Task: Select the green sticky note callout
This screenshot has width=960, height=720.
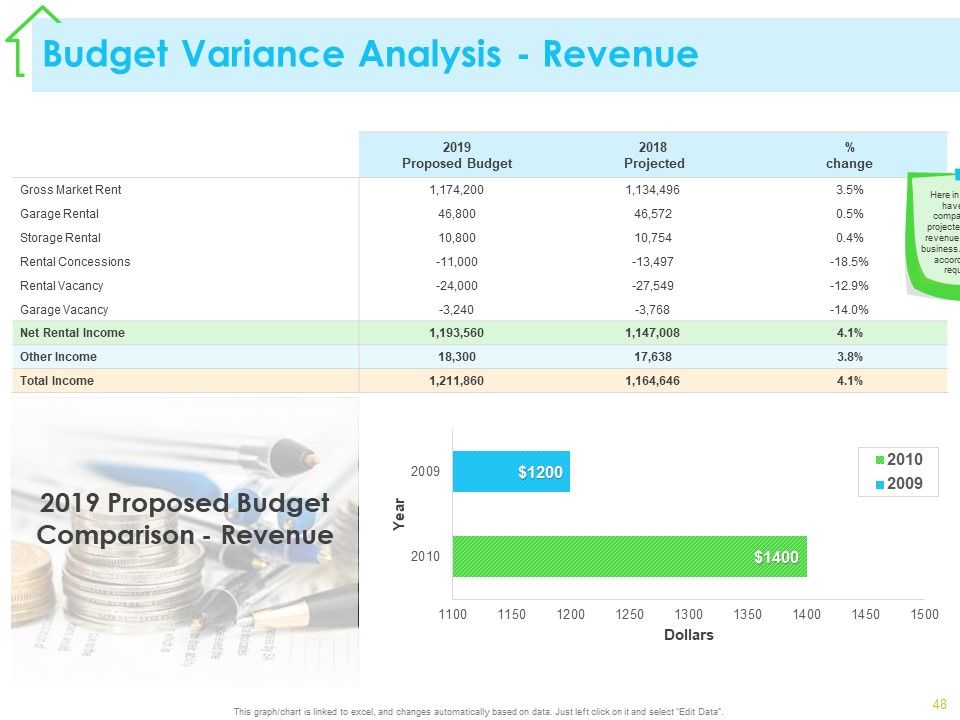Action: pos(932,235)
